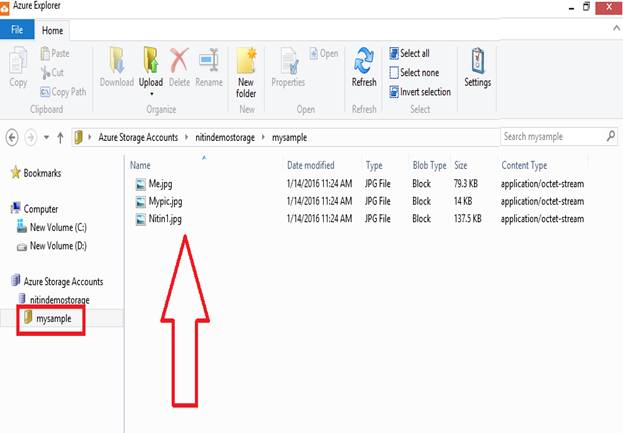This screenshot has width=623, height=433.
Task: Click the Cut scissors button
Action: click(x=52, y=72)
